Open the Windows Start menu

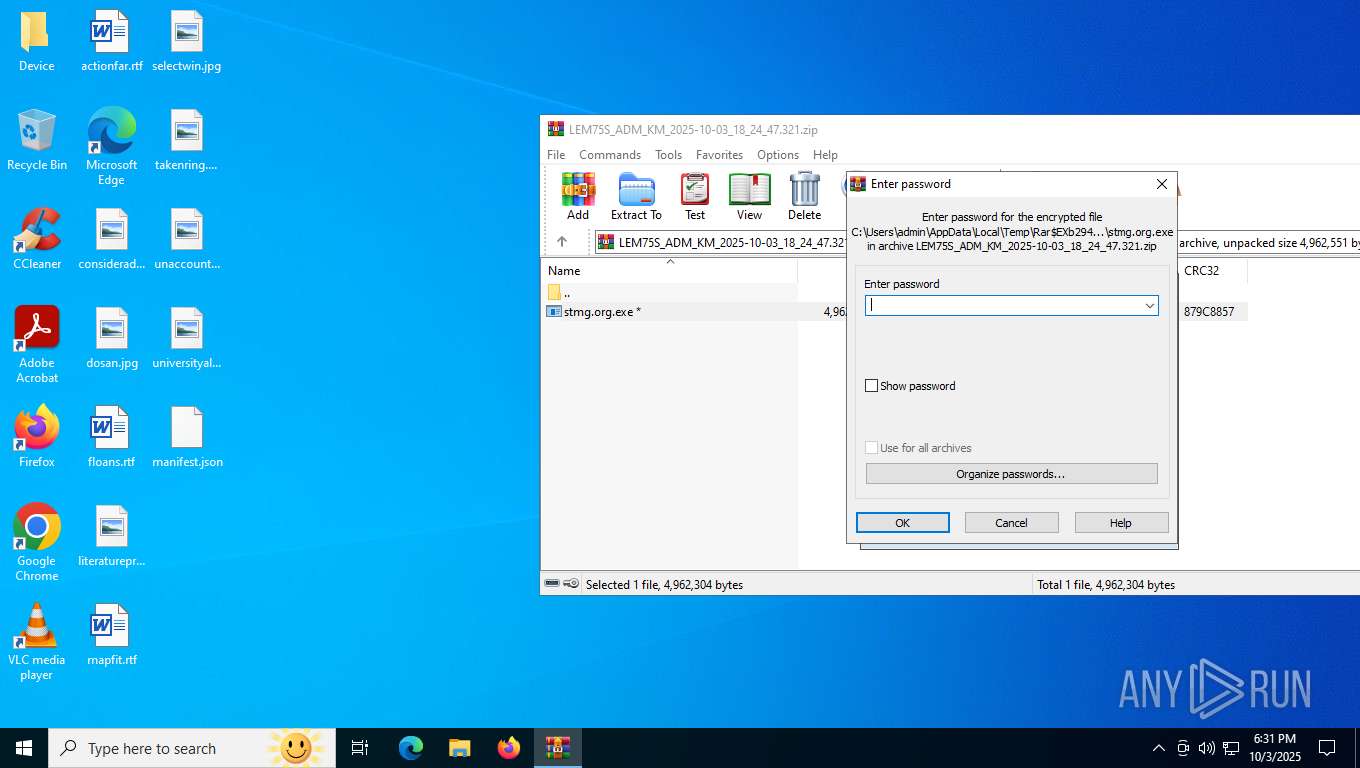tap(24, 748)
